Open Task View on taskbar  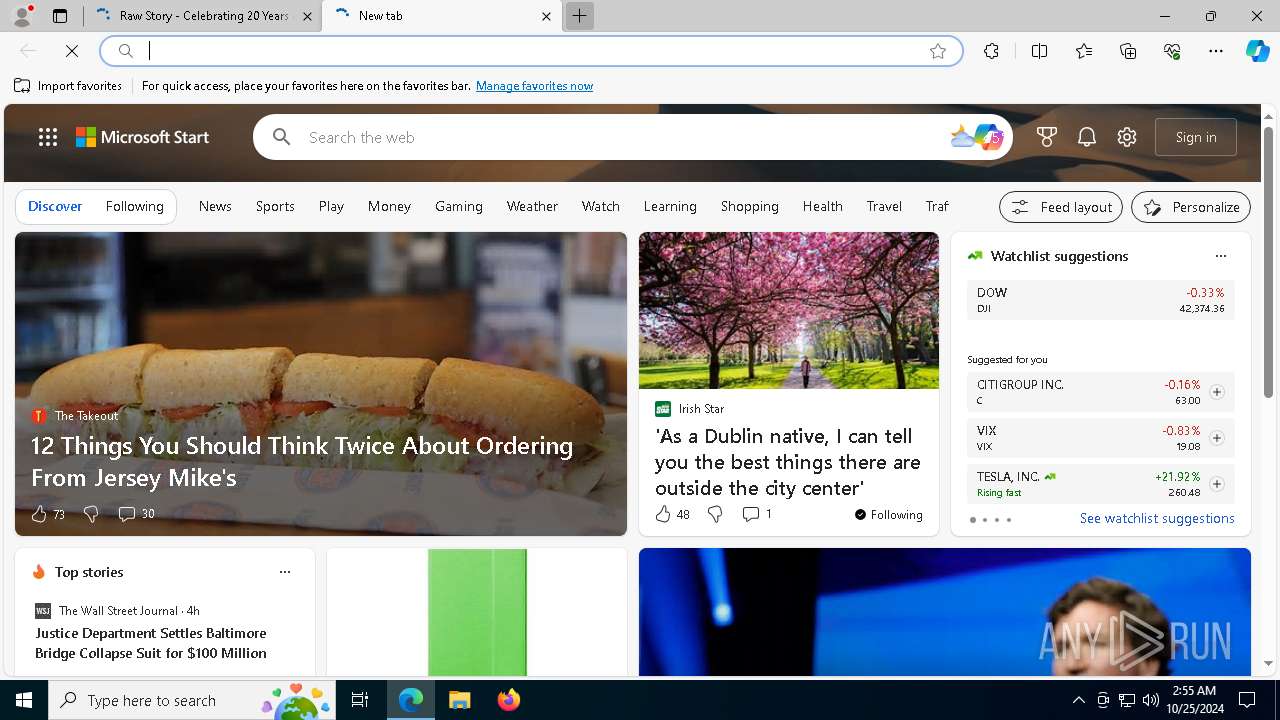[360, 700]
